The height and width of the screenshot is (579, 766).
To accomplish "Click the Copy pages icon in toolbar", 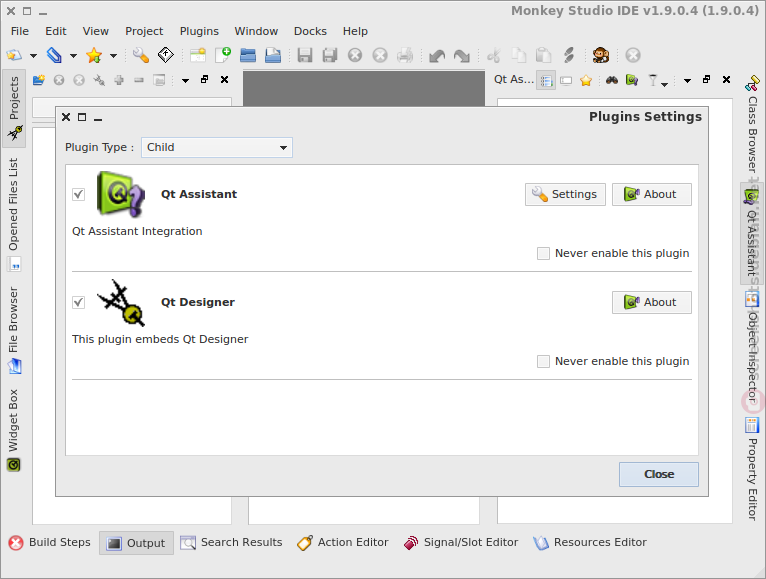I will click(x=519, y=55).
